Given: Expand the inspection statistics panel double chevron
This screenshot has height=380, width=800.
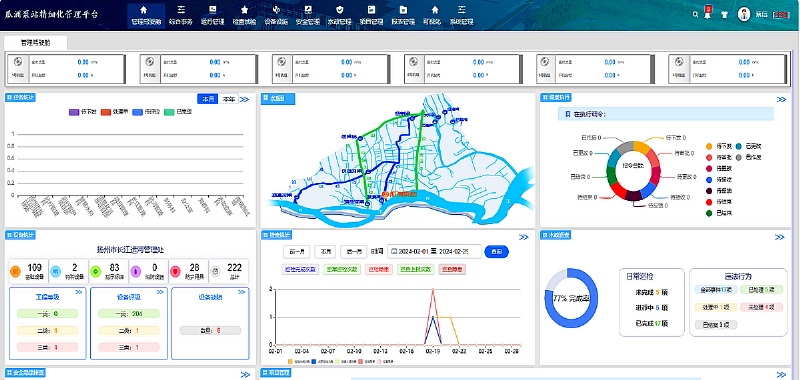Looking at the screenshot, I should [x=523, y=237].
